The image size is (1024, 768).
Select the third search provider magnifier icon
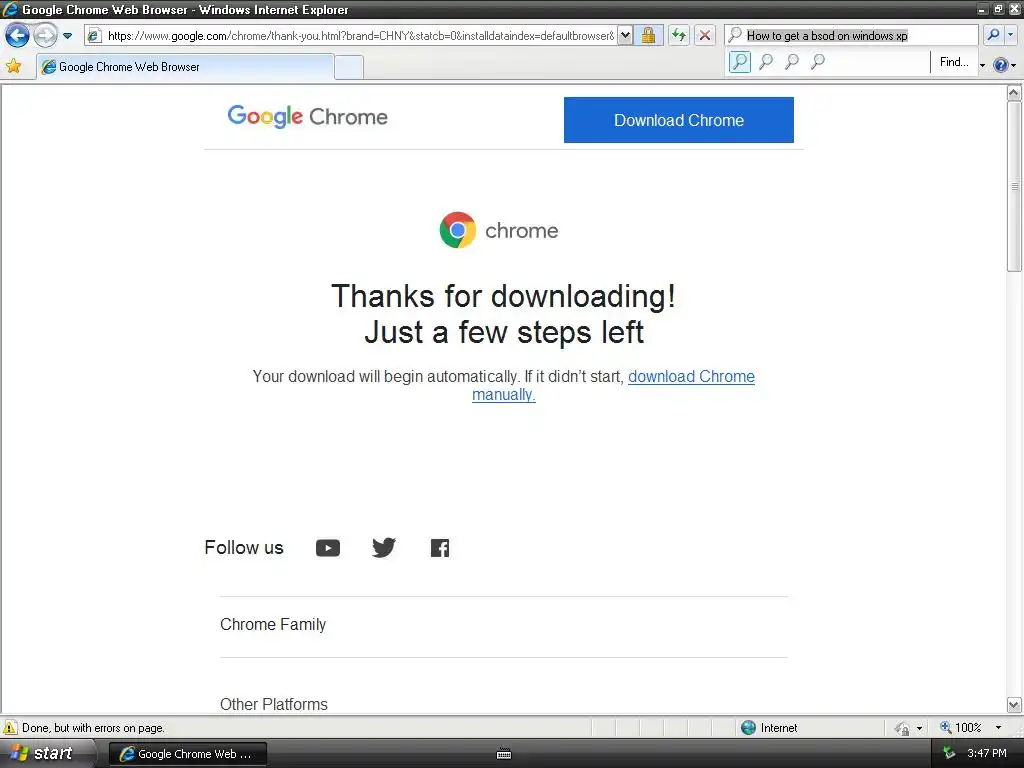click(792, 62)
